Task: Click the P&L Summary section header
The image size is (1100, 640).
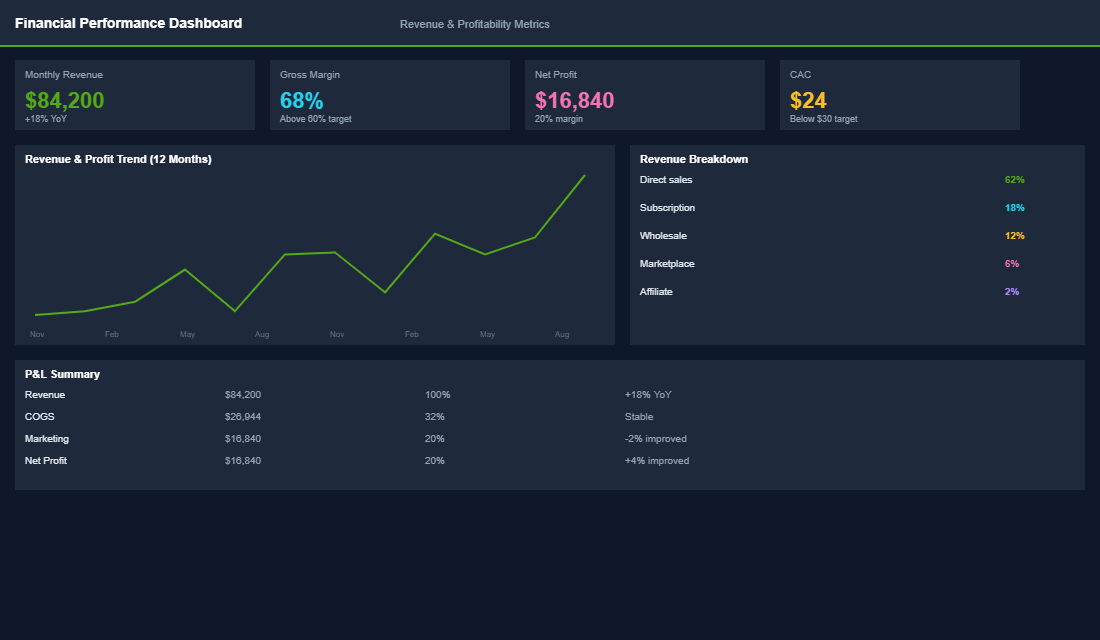Action: 61,373
